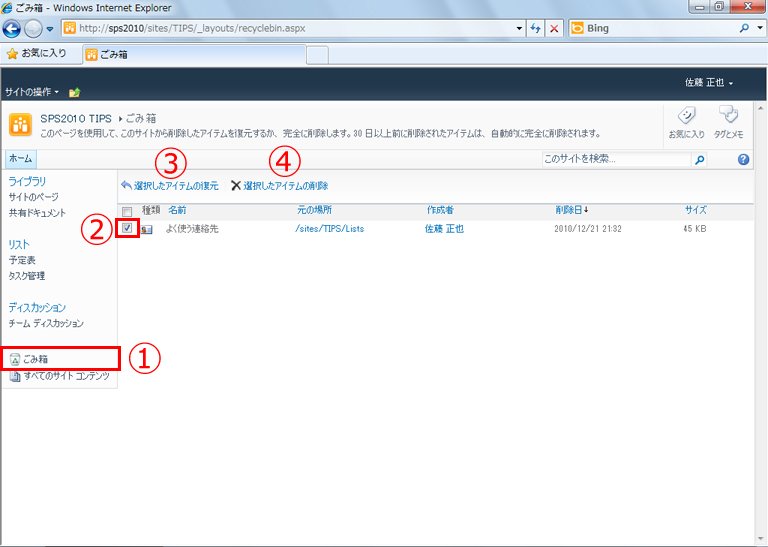This screenshot has height=547, width=768.
Task: Open the お気に入り favorites star button
Action: pyautogui.click(x=37, y=53)
